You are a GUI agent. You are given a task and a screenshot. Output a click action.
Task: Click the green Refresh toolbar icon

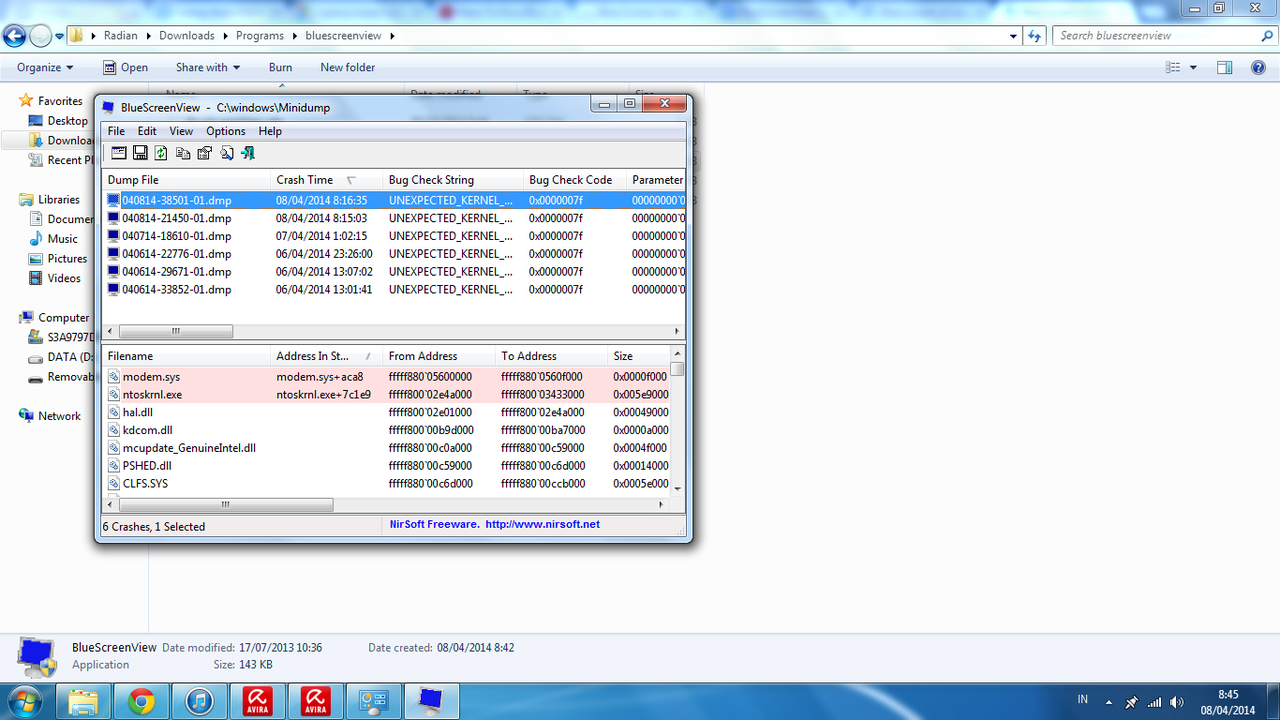click(x=161, y=153)
